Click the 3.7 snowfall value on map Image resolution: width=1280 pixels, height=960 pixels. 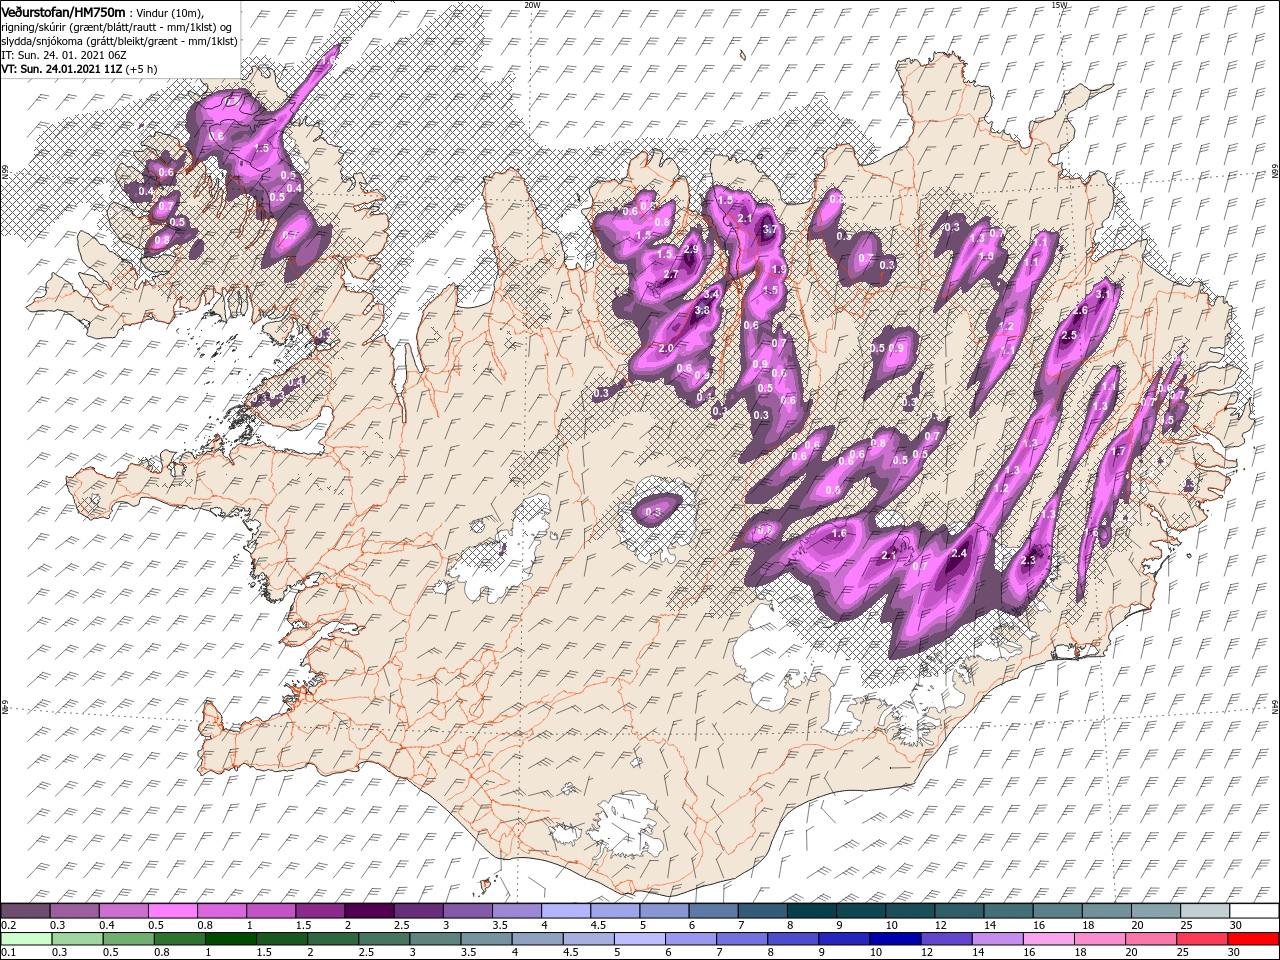pos(769,230)
